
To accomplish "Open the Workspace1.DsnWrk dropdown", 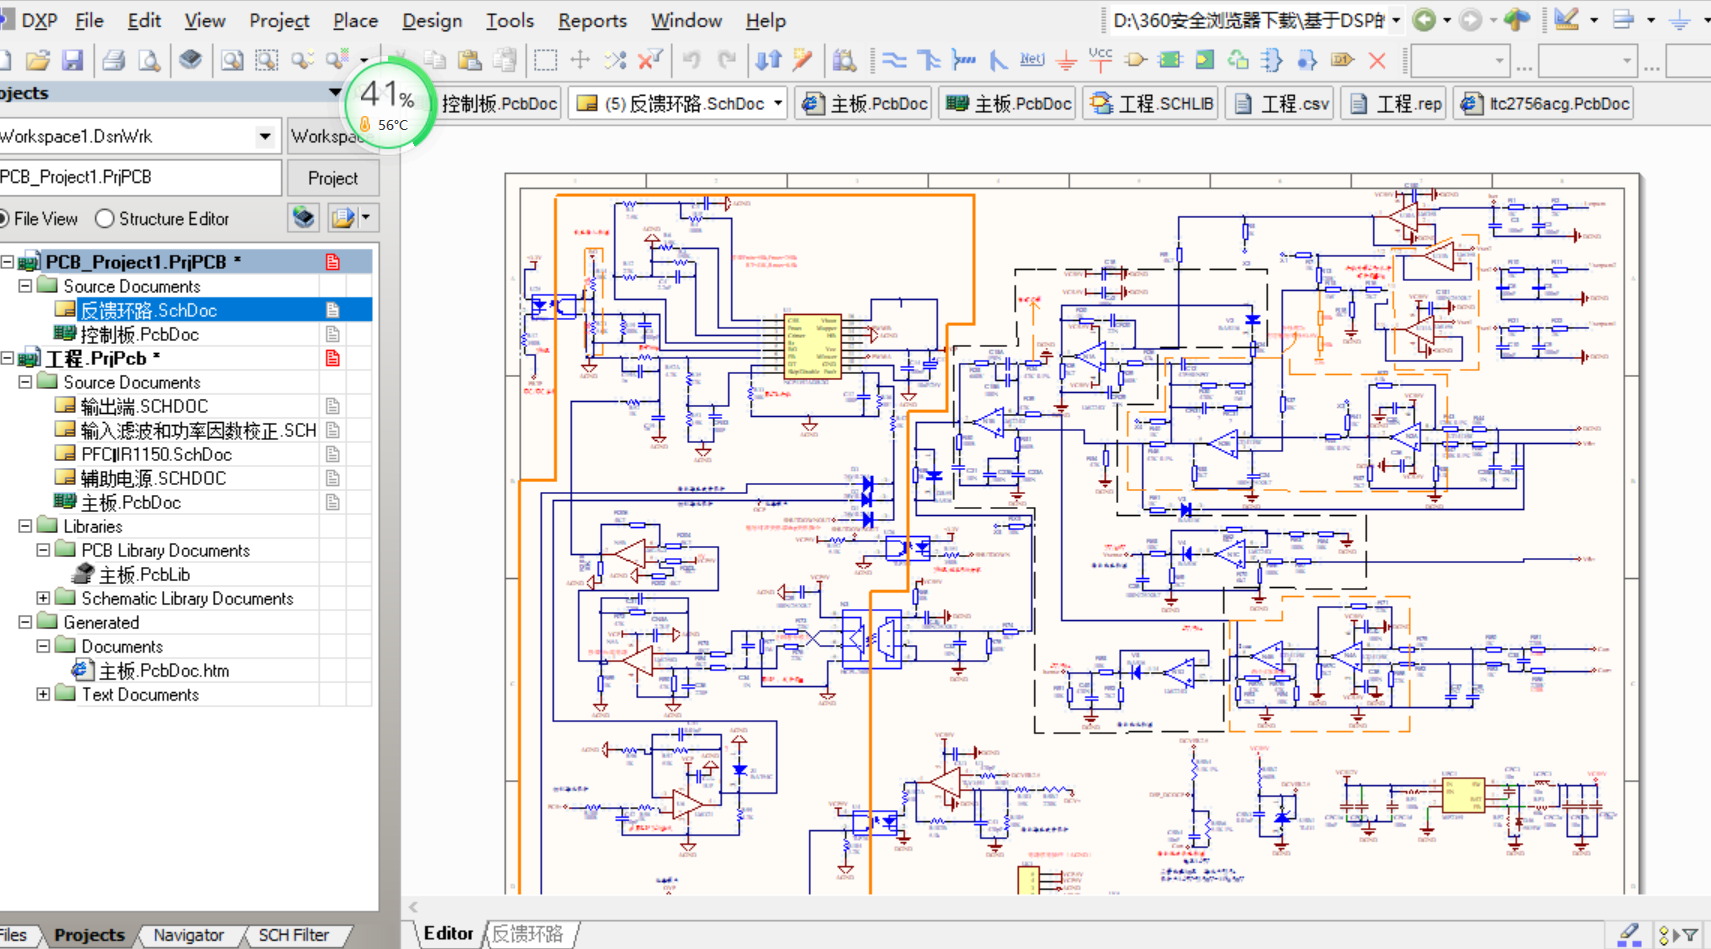I will [264, 136].
